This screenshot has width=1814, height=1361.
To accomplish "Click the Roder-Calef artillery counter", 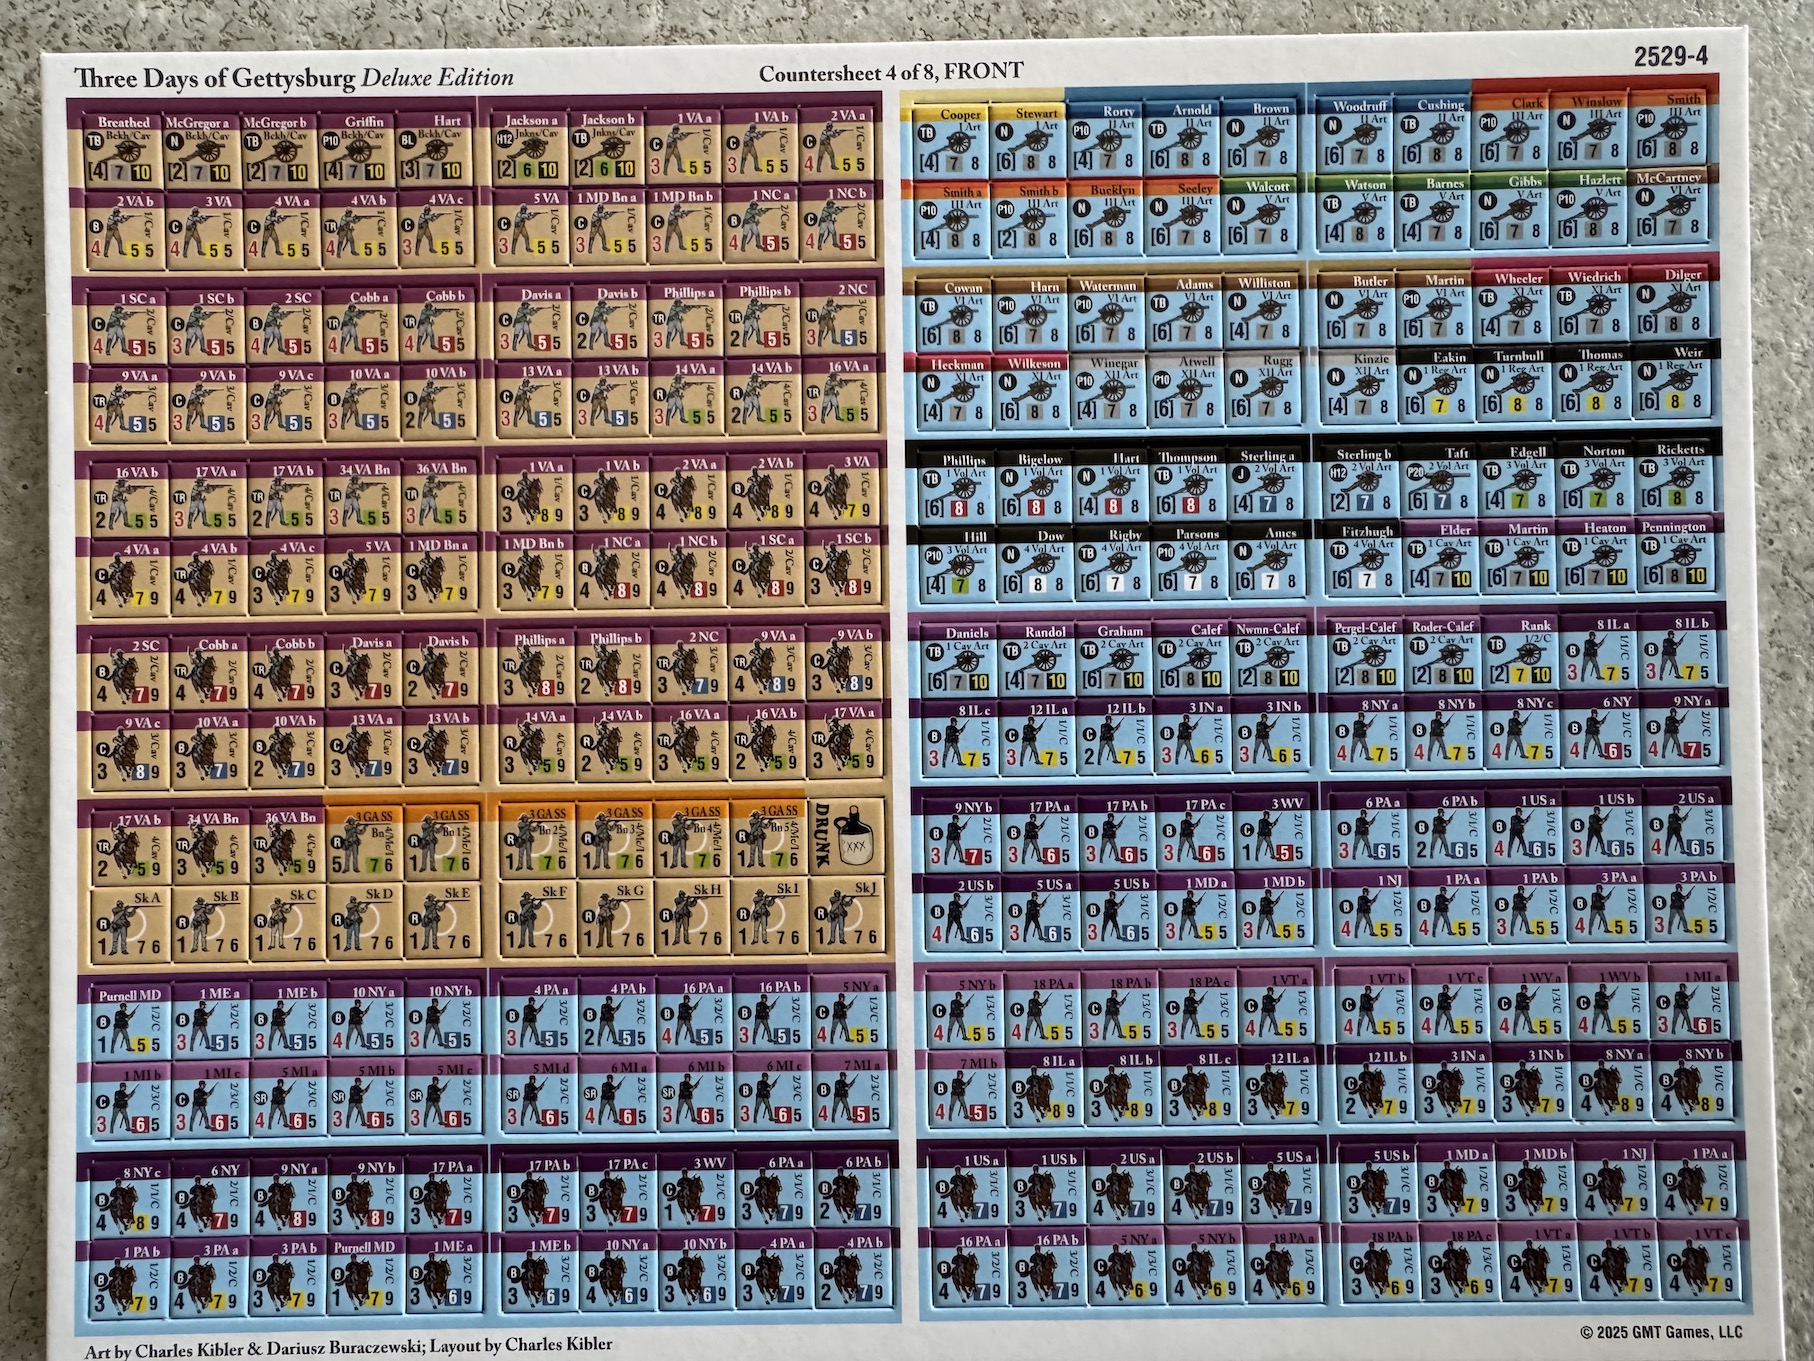I will click(x=1445, y=657).
